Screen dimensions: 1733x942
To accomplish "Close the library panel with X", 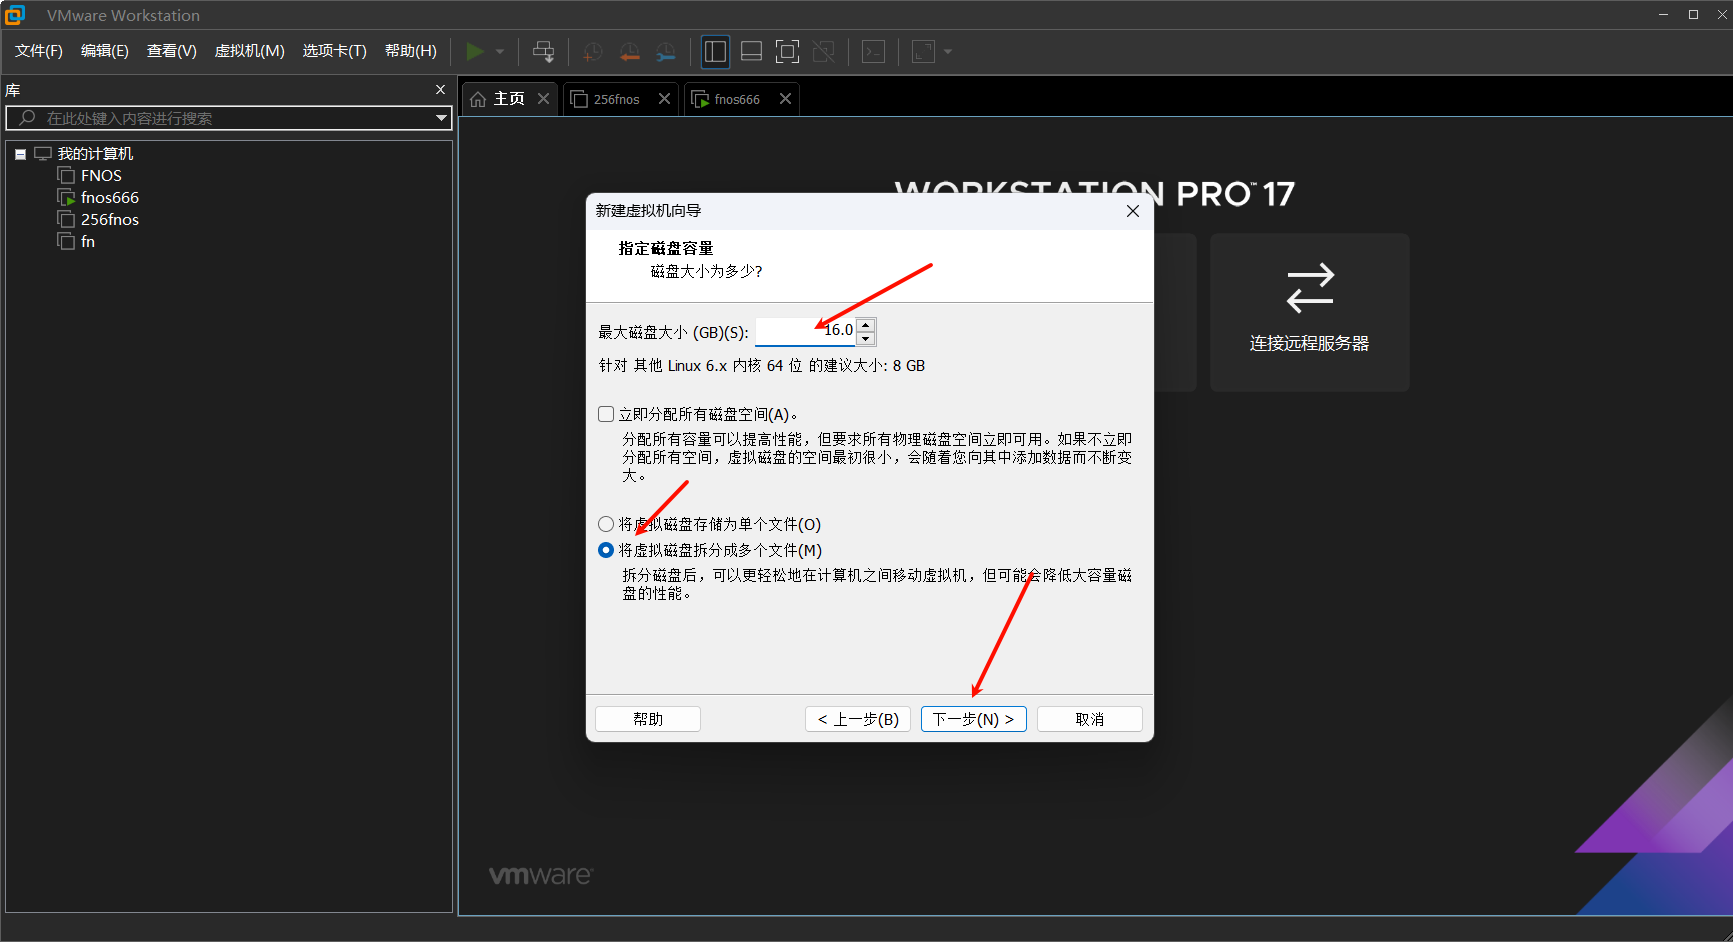I will click(x=440, y=90).
